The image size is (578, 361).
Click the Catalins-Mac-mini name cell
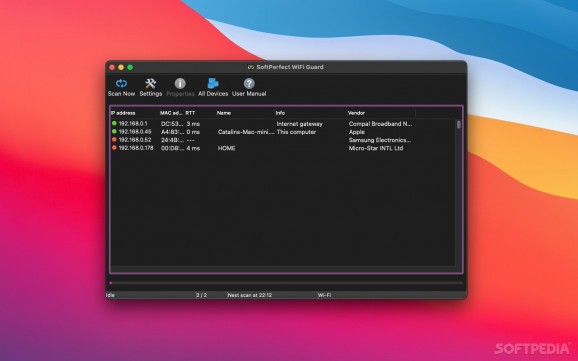click(246, 132)
